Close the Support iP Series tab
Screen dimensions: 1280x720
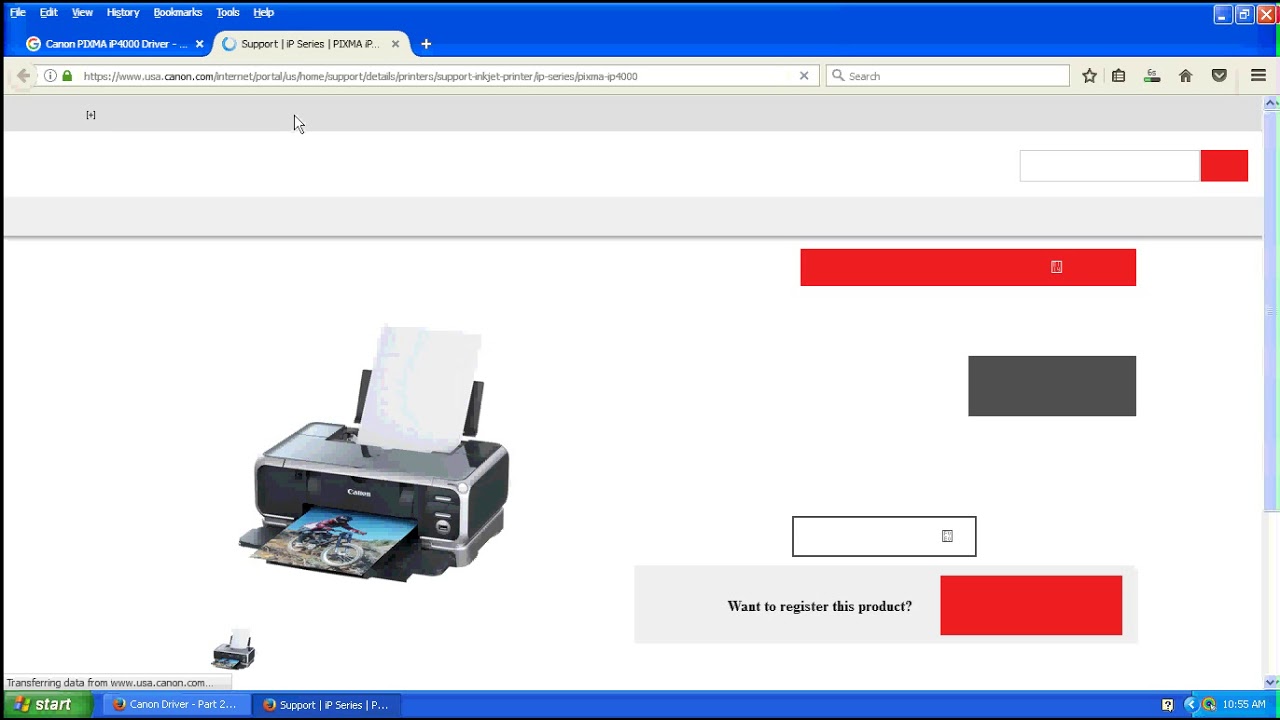pos(395,44)
